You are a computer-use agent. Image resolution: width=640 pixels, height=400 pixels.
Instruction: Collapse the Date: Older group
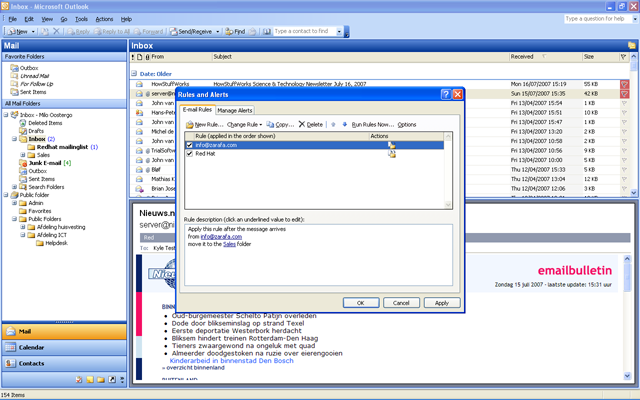[x=134, y=73]
